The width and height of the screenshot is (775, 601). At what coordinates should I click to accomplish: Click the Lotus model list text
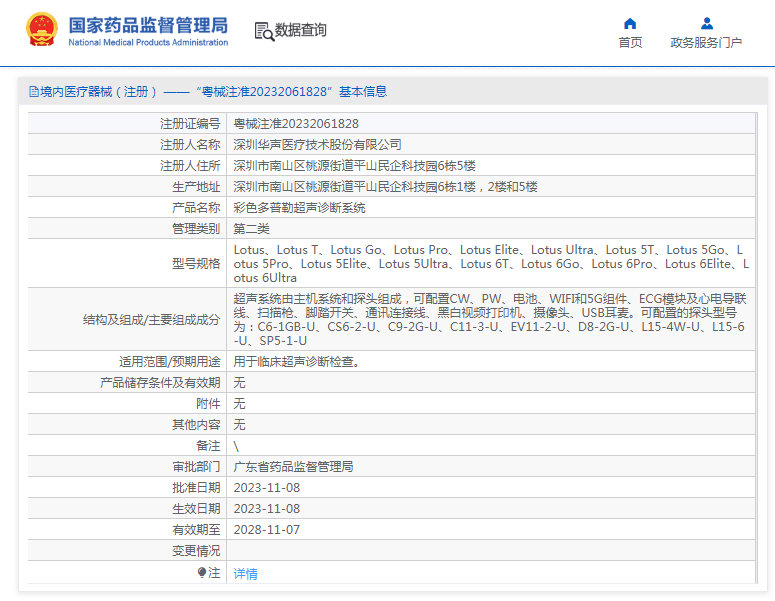491,263
